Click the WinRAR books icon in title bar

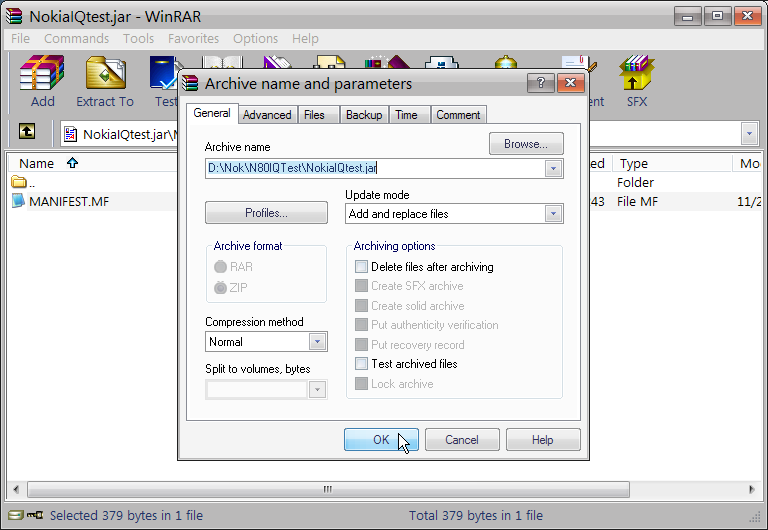coord(14,16)
